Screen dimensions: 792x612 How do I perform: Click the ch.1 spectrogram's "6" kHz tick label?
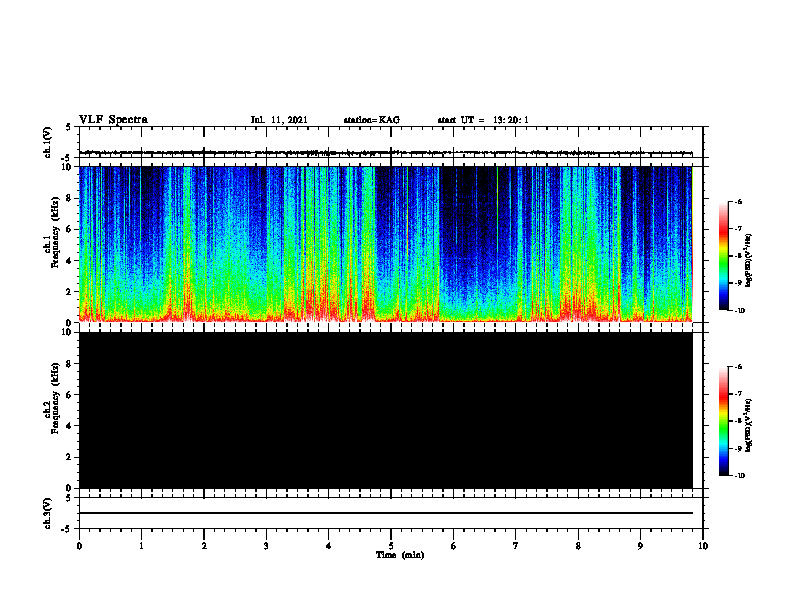[69, 229]
